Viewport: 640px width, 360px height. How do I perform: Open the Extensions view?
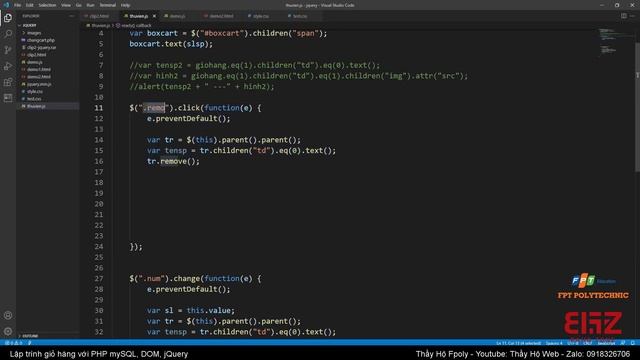[8, 82]
